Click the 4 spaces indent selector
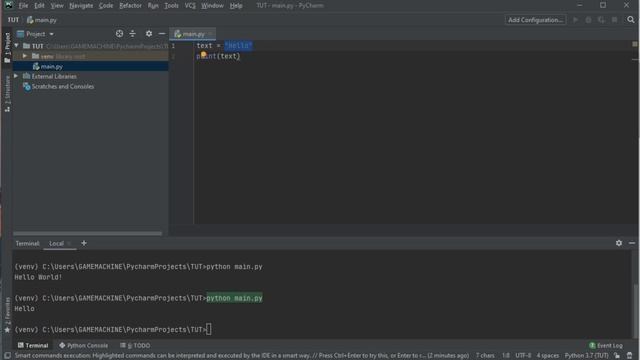The height and width of the screenshot is (360, 640). (x=547, y=356)
